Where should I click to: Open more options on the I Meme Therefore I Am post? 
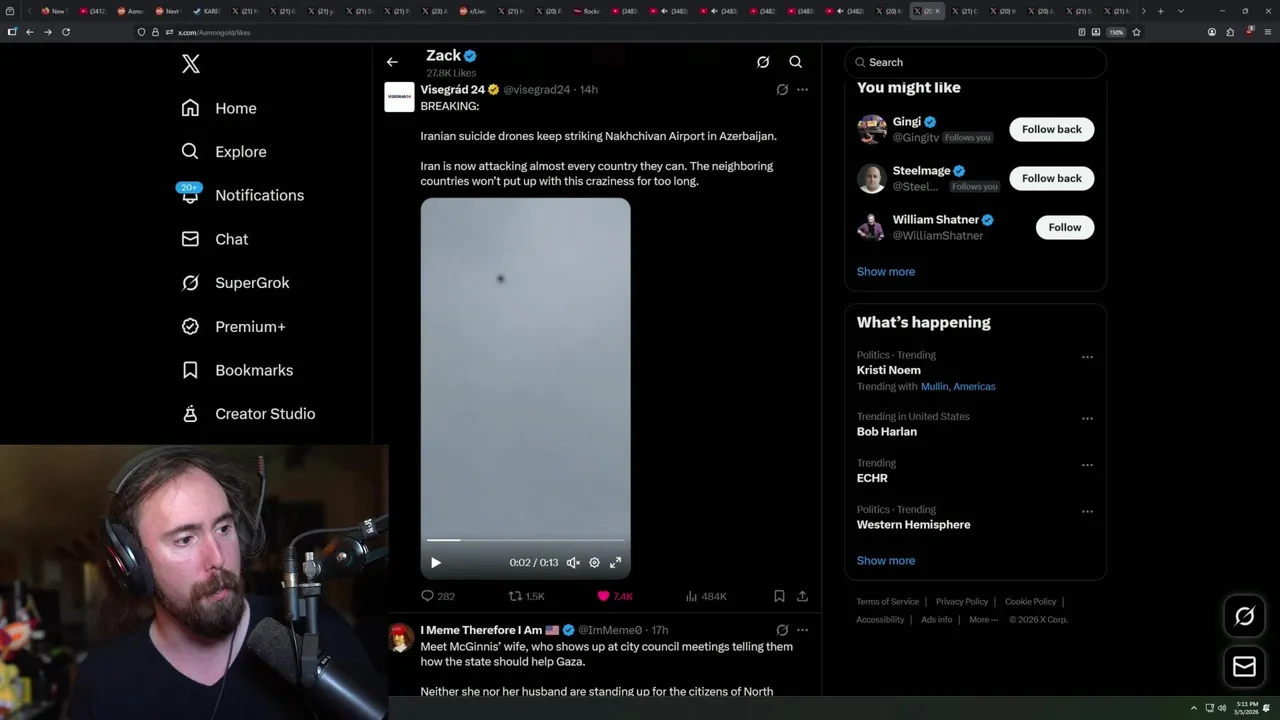[802, 630]
